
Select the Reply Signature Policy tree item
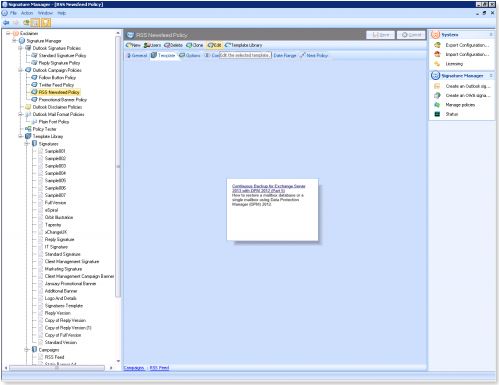pos(59,63)
